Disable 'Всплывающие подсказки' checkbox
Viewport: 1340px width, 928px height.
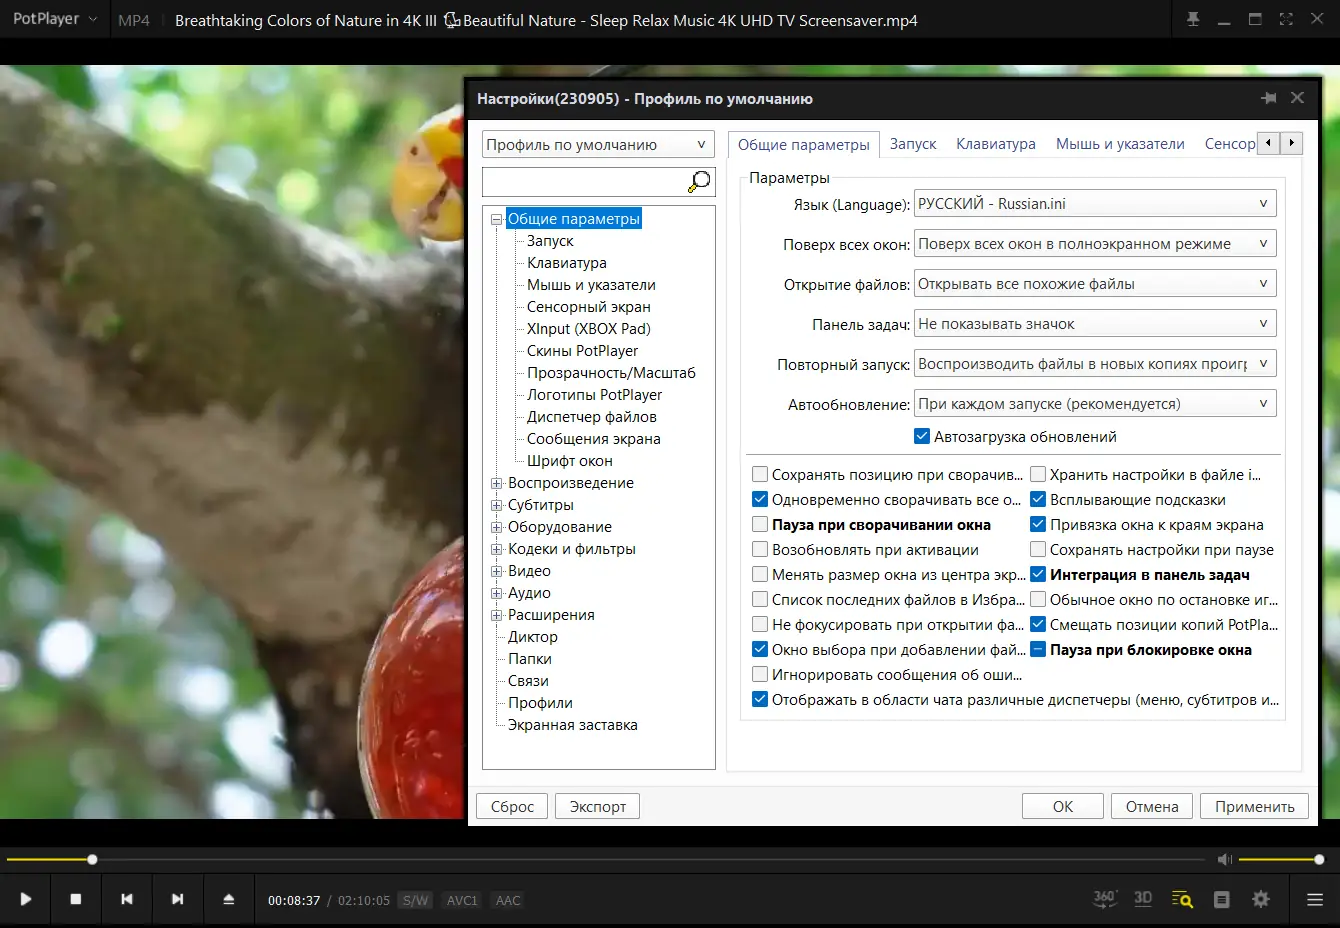(x=1038, y=499)
